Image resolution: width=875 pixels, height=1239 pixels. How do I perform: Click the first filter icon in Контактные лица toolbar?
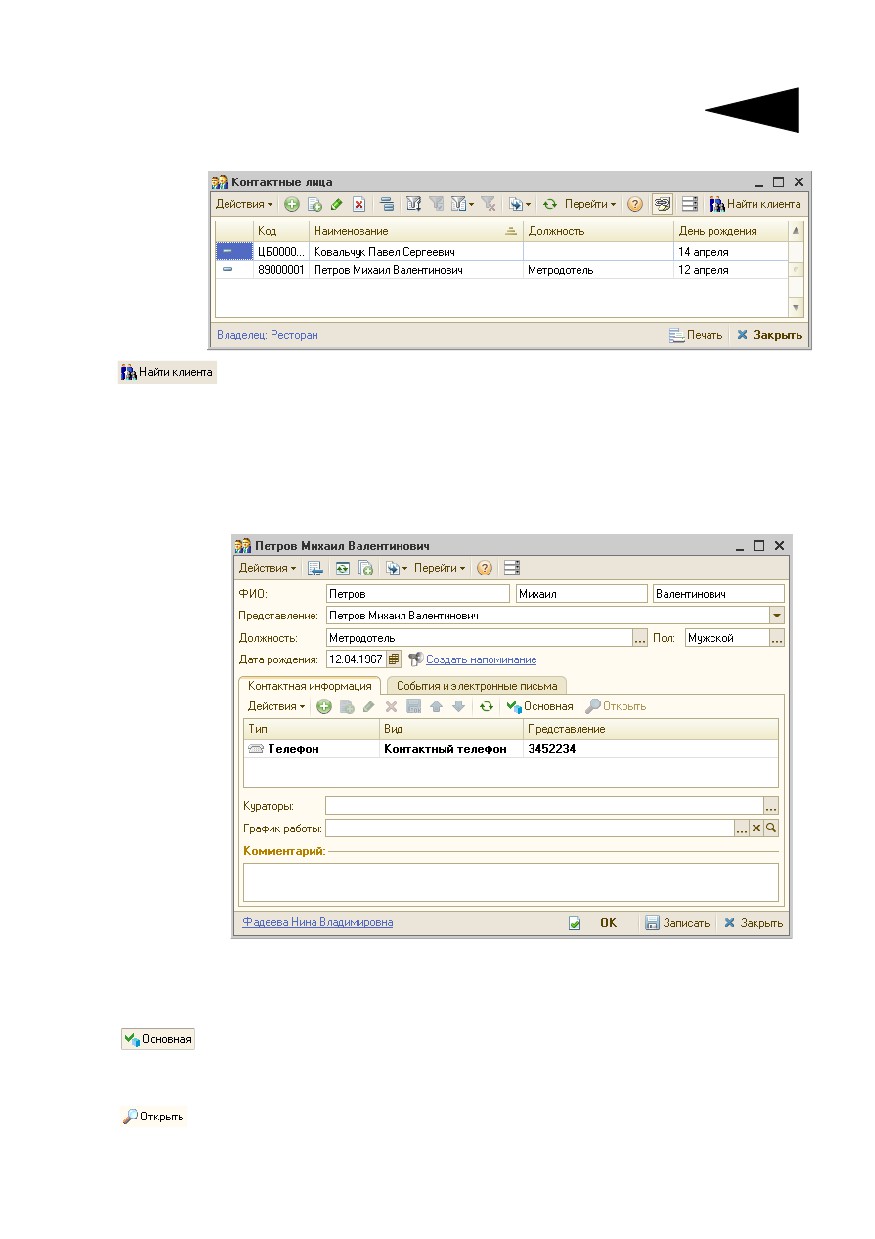point(414,204)
